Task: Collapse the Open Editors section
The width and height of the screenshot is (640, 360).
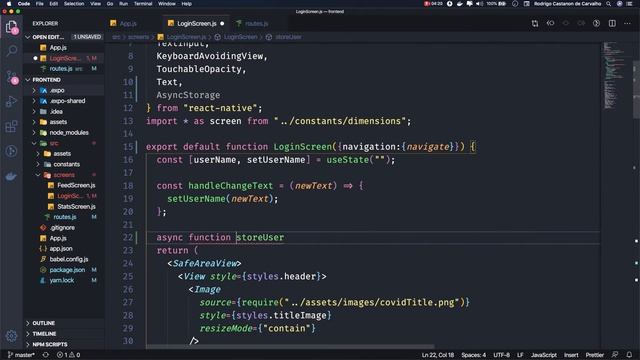Action: tap(28, 37)
